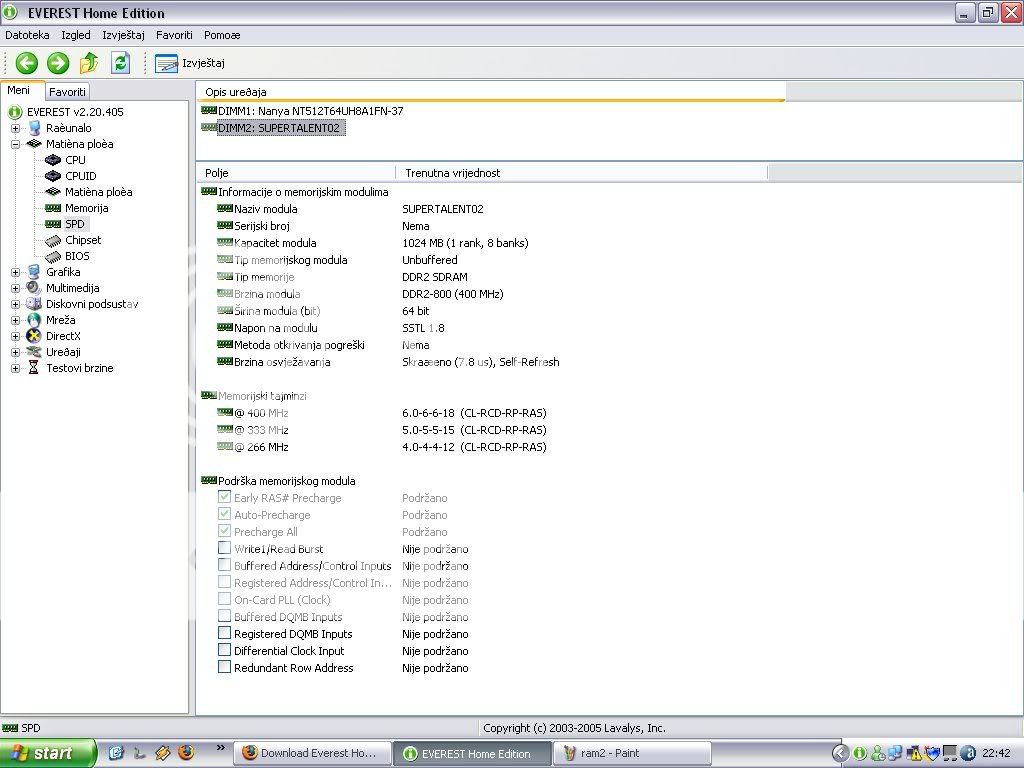Open the Izvještaj menu in menu bar
The image size is (1024, 768).
tap(123, 35)
